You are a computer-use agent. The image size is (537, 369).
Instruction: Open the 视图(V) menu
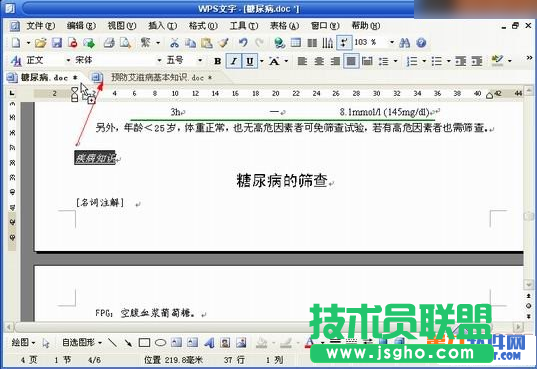pyautogui.click(x=122, y=26)
